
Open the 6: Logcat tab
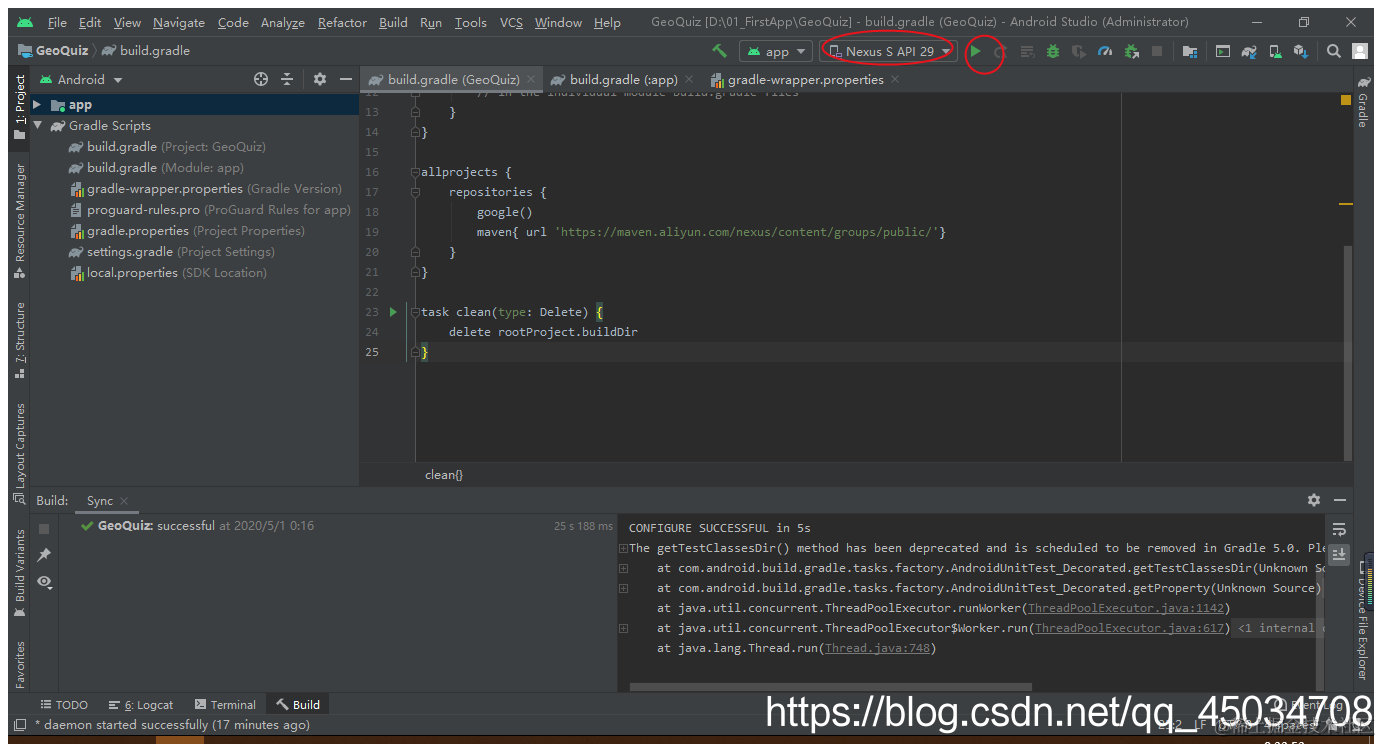coord(141,704)
